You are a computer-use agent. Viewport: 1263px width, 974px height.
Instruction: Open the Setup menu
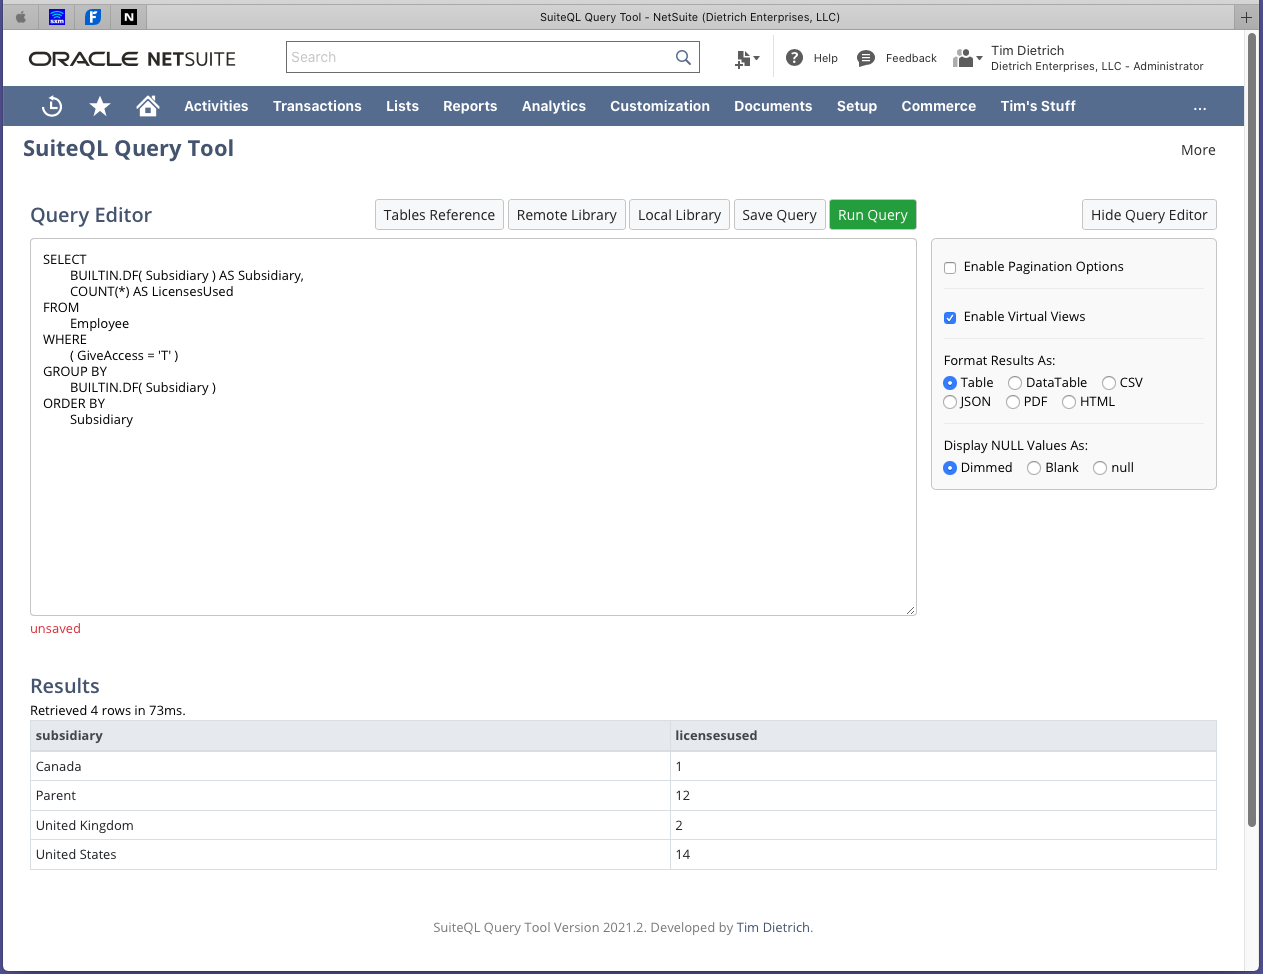click(857, 106)
